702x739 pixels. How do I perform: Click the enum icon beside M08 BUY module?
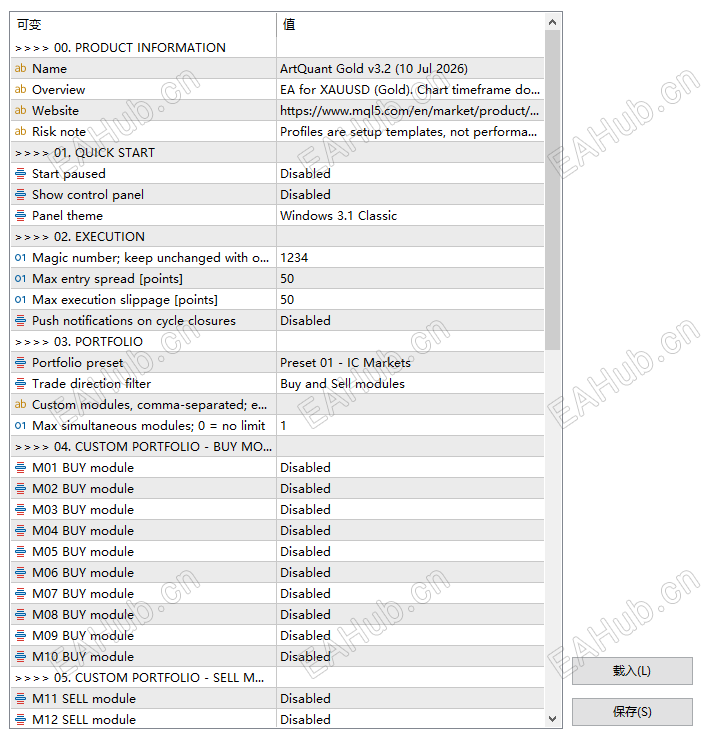[x=20, y=614]
